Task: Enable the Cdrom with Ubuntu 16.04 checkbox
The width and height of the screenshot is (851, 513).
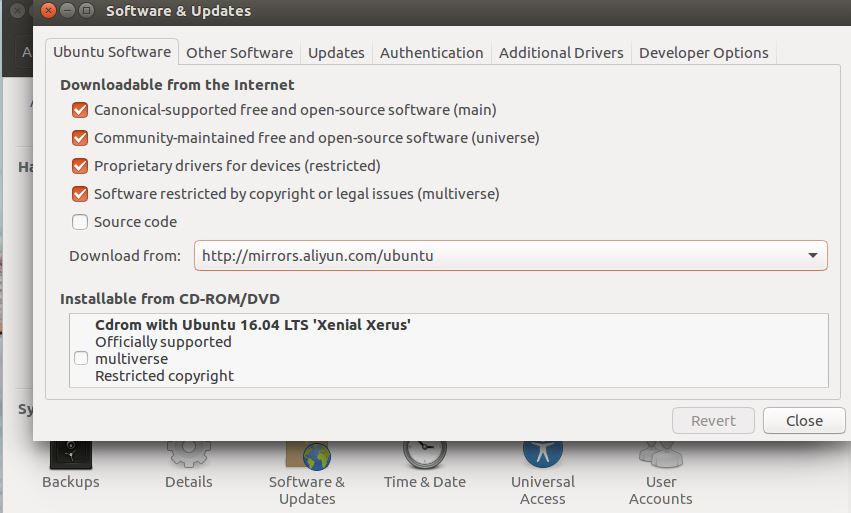Action: pyautogui.click(x=81, y=359)
